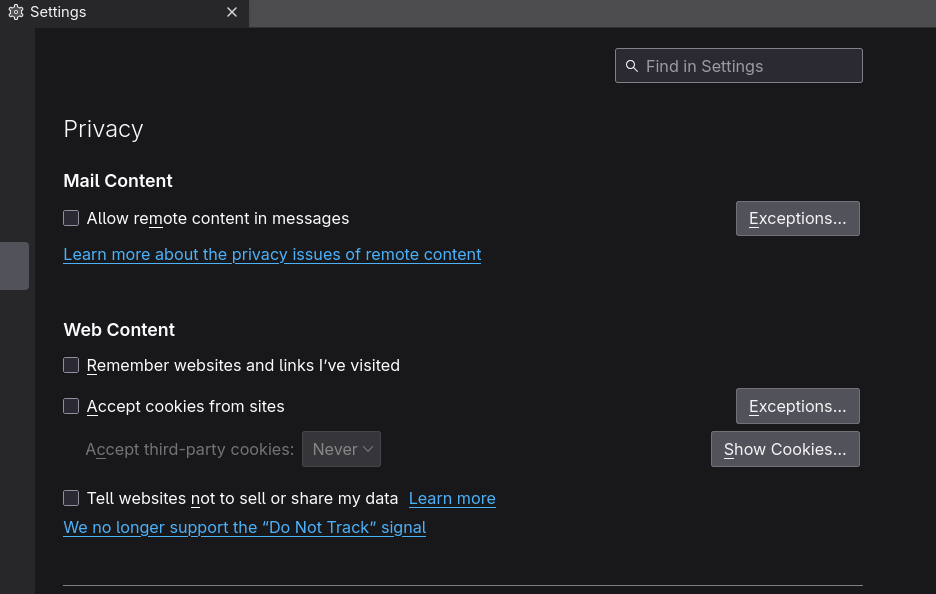
Task: Click the Find in Settings field
Action: pos(738,66)
